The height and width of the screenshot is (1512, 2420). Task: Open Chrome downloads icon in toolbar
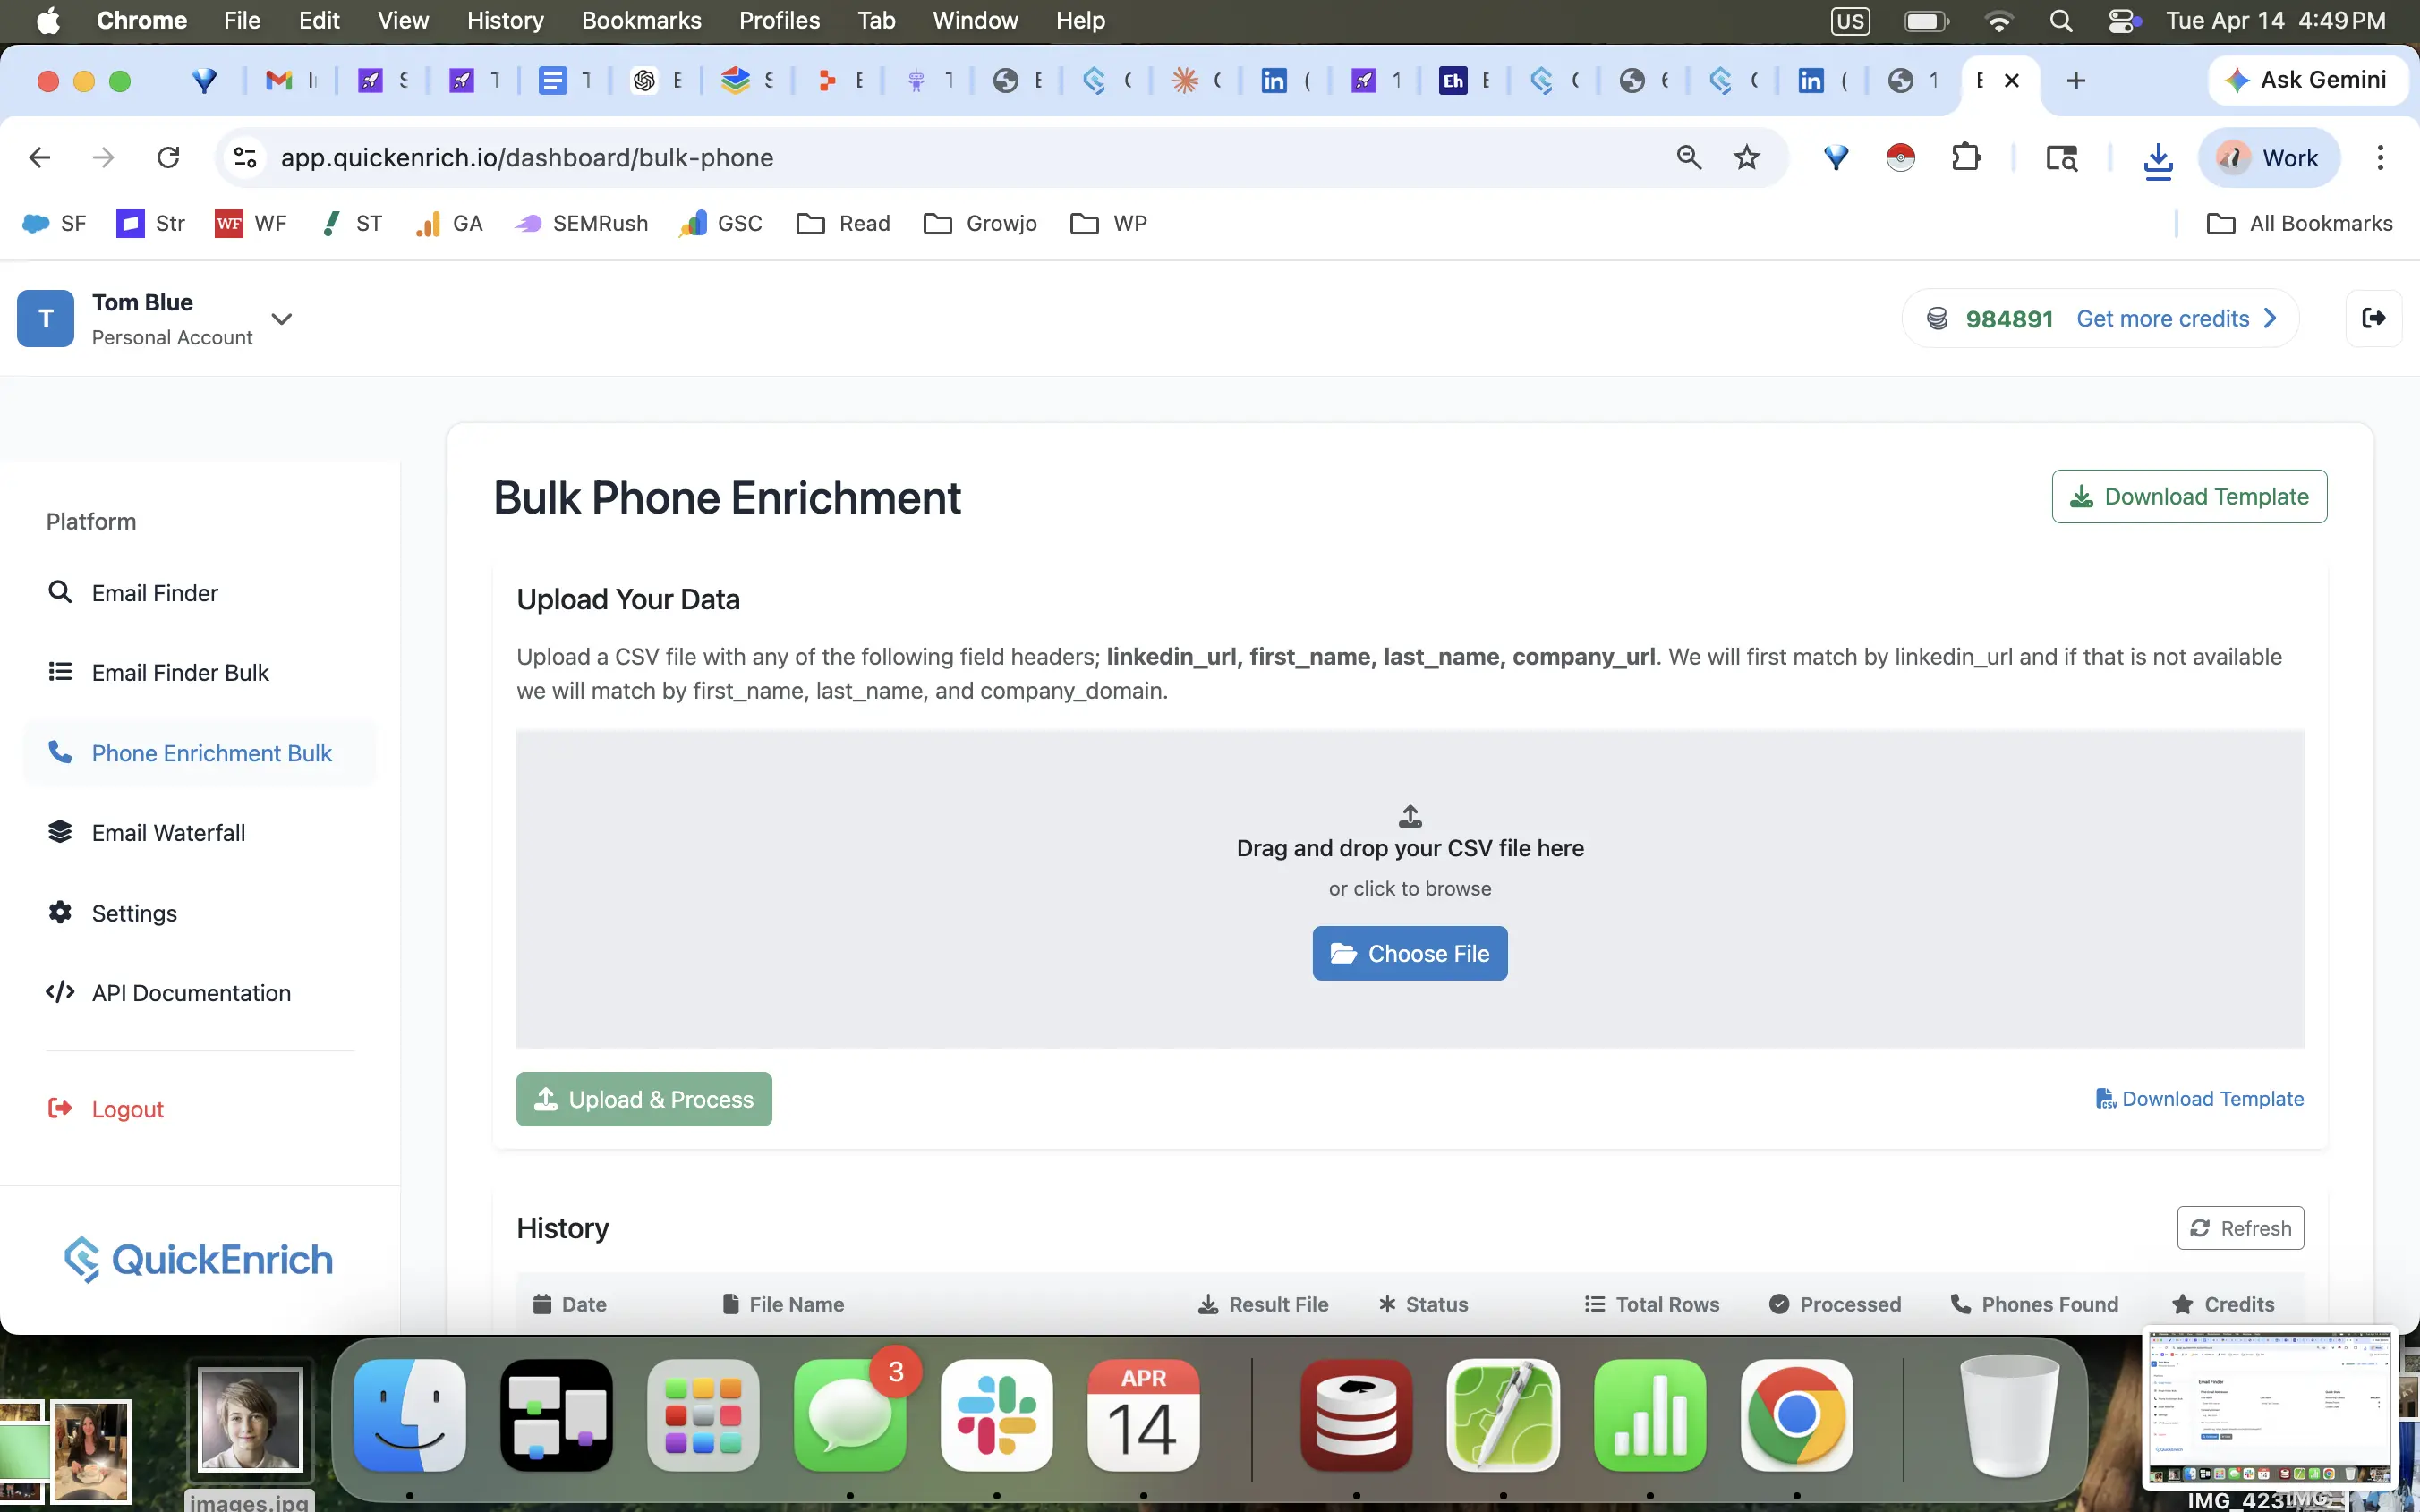coord(2158,158)
